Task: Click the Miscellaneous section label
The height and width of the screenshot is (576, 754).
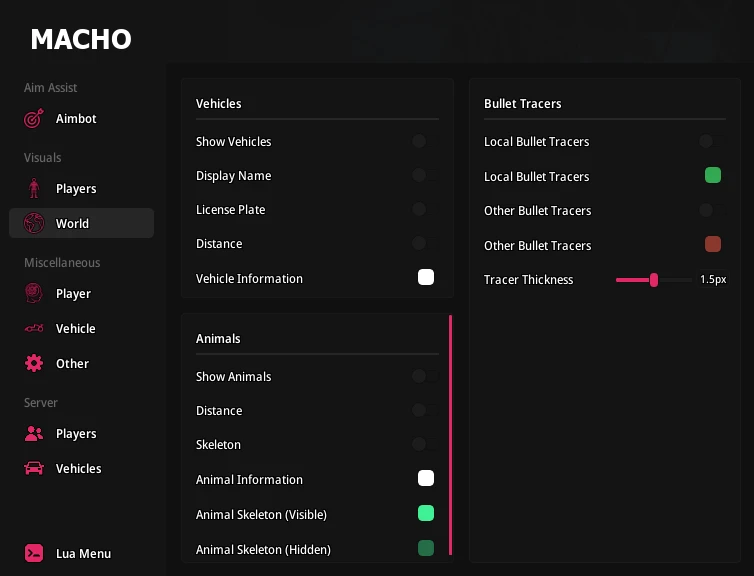Action: 62,263
